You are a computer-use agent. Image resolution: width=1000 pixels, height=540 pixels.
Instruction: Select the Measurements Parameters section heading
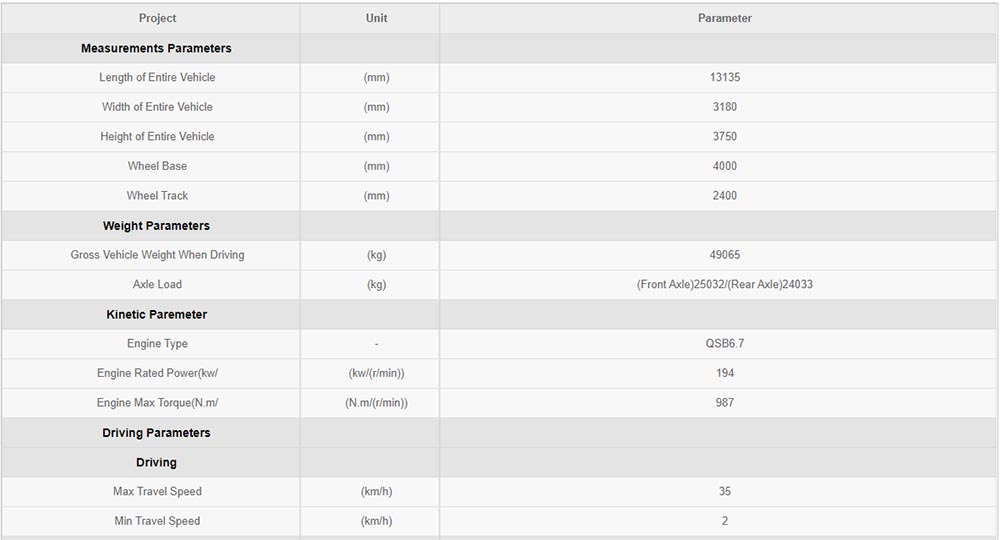point(156,48)
